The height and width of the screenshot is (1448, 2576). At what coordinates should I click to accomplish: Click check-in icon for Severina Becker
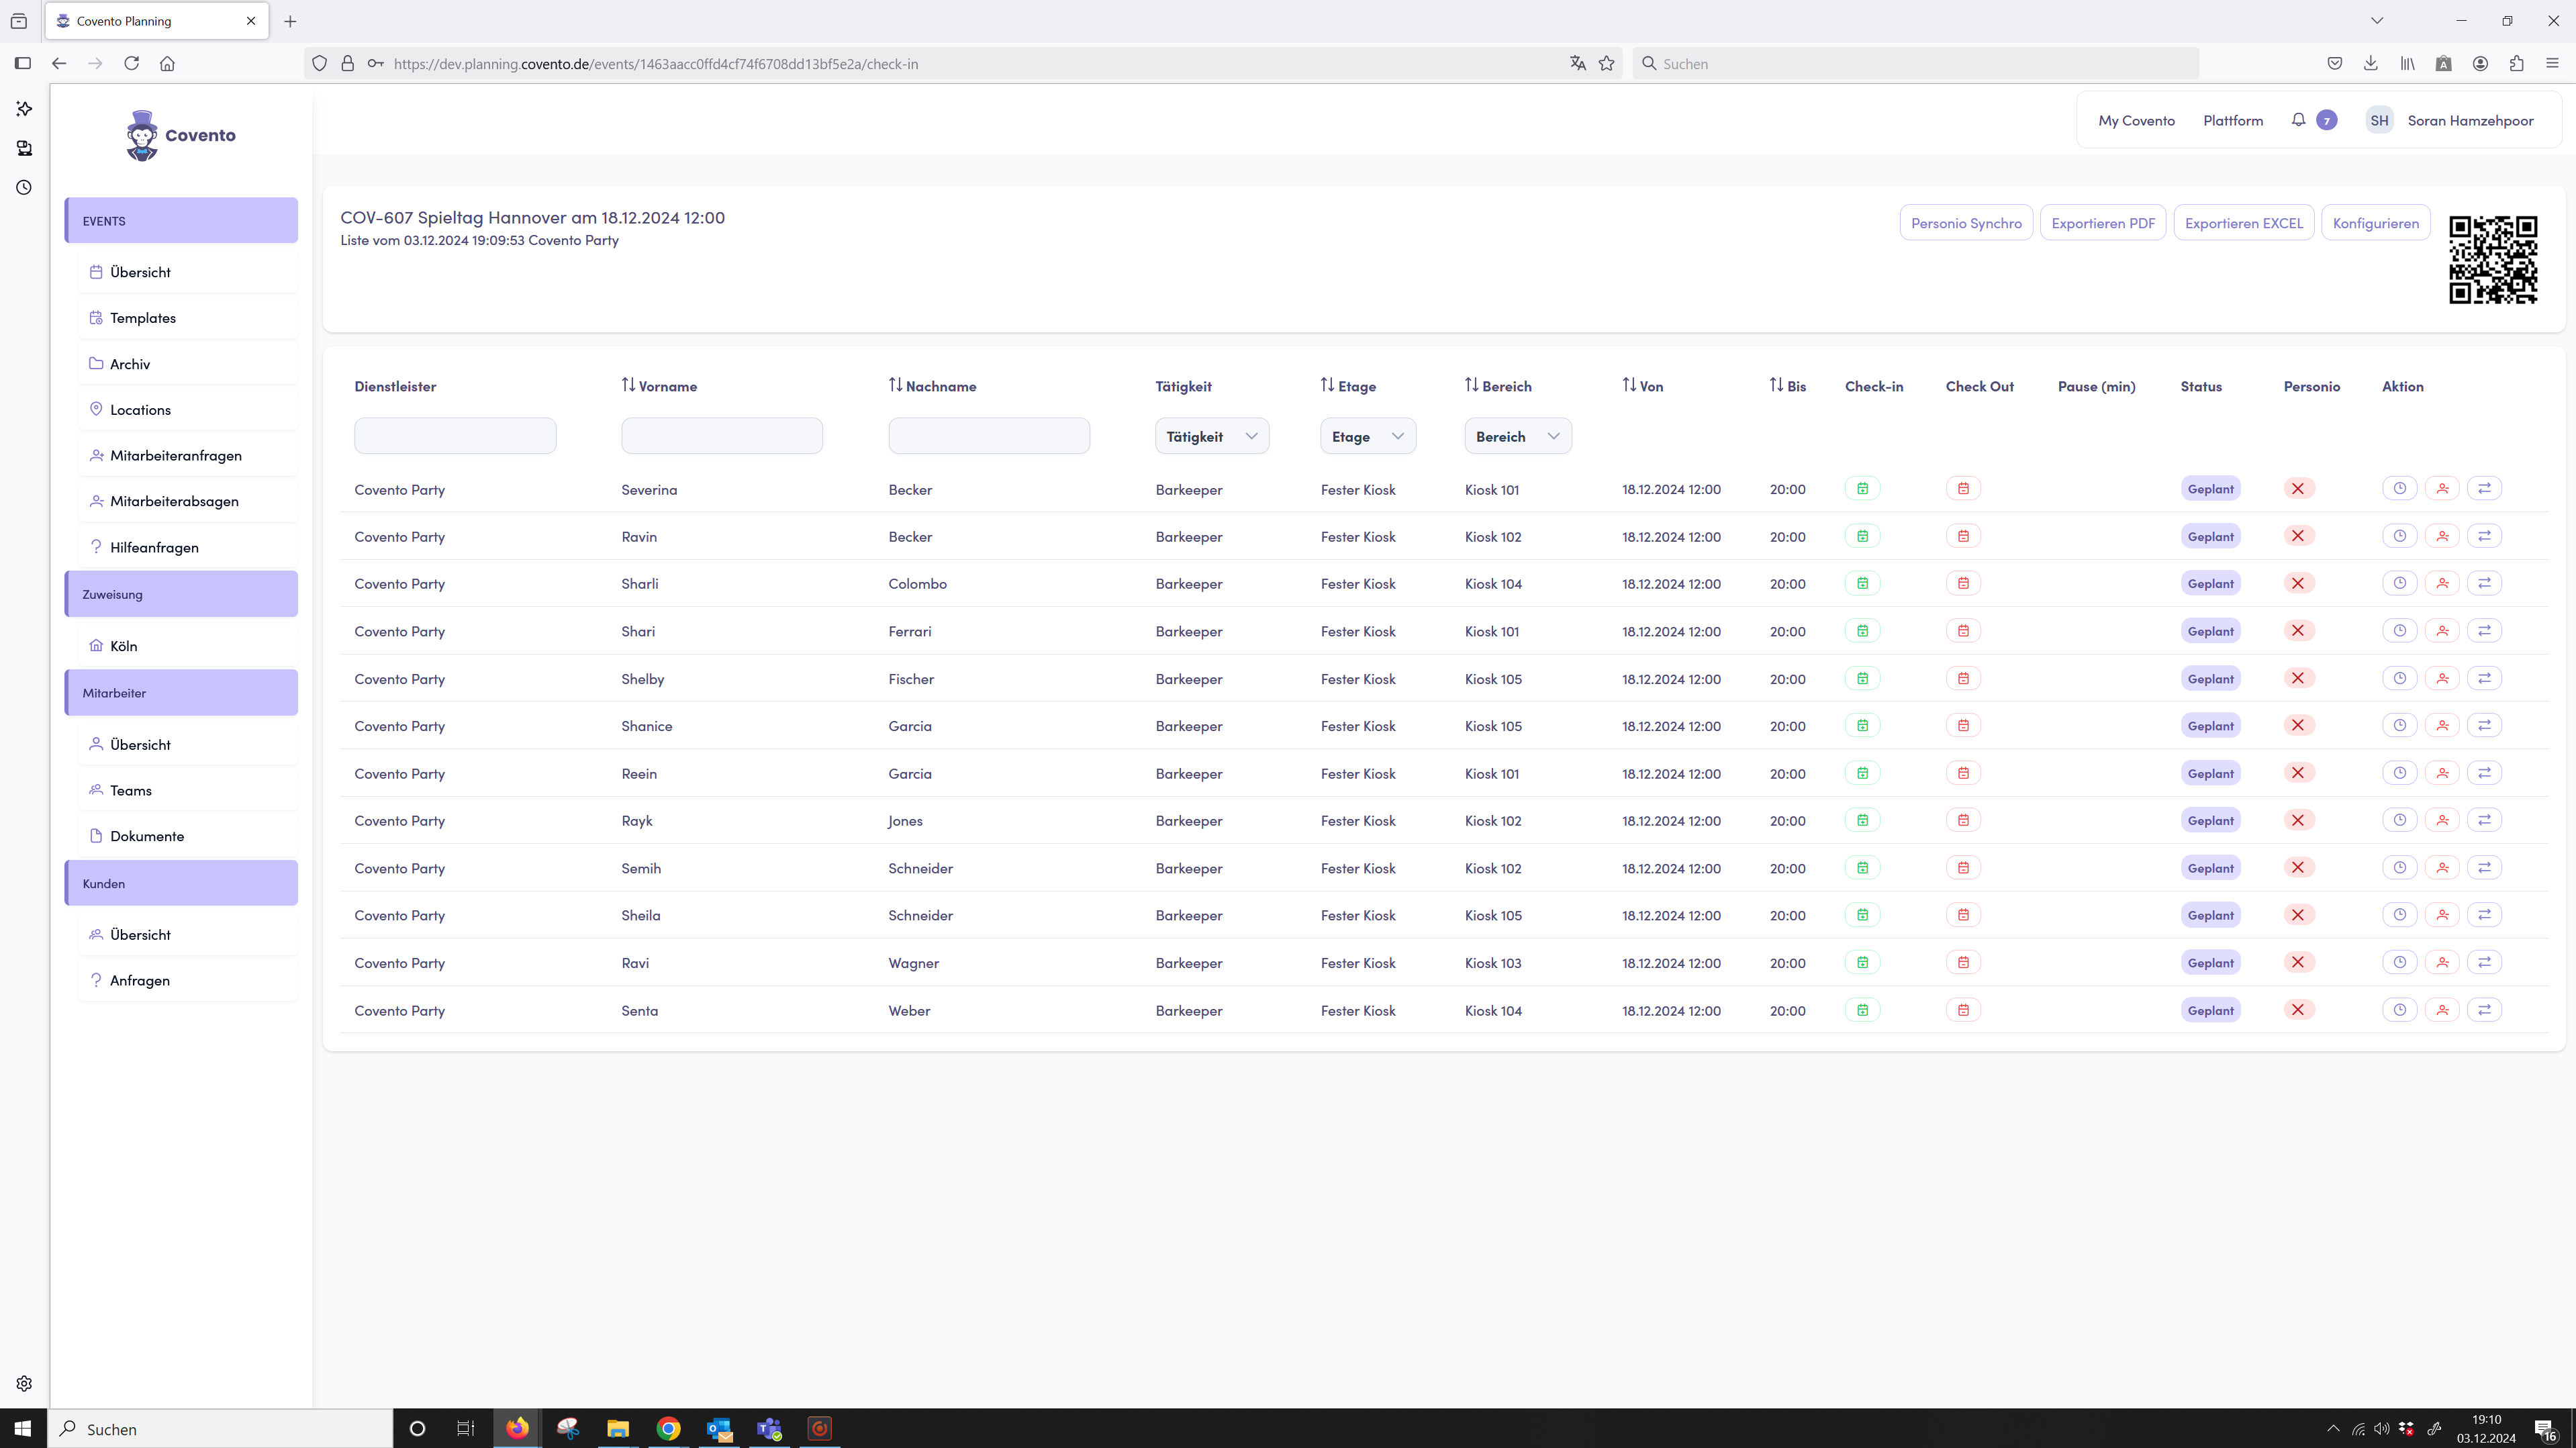[x=1862, y=489]
